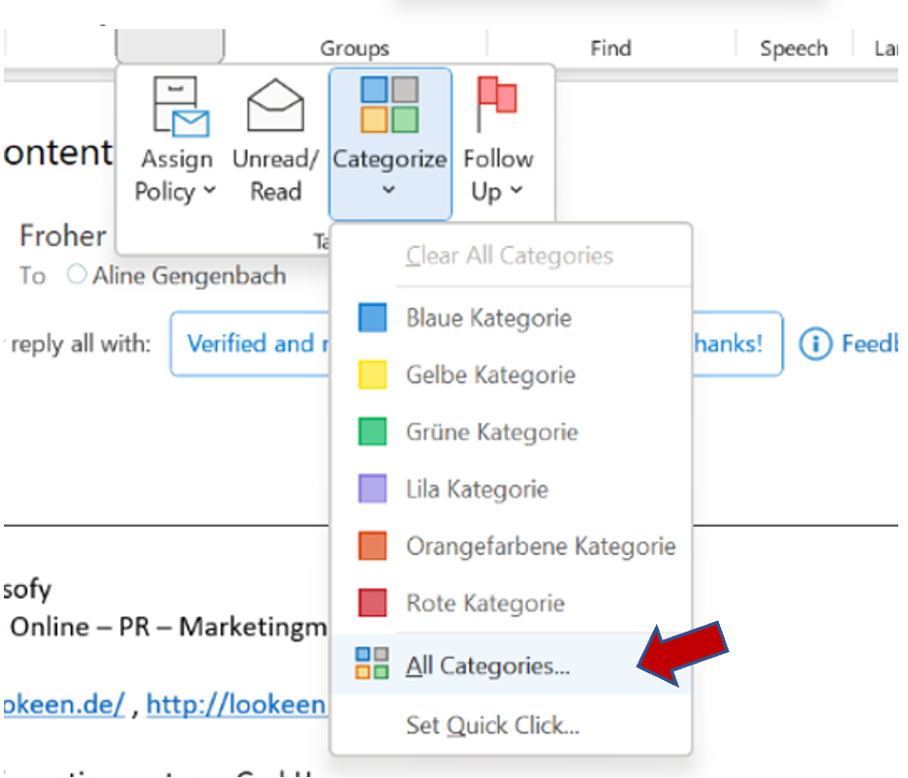Image resolution: width=908 pixels, height=778 pixels.
Task: Select Blaue Kategorie blue swatch
Action: [x=372, y=318]
